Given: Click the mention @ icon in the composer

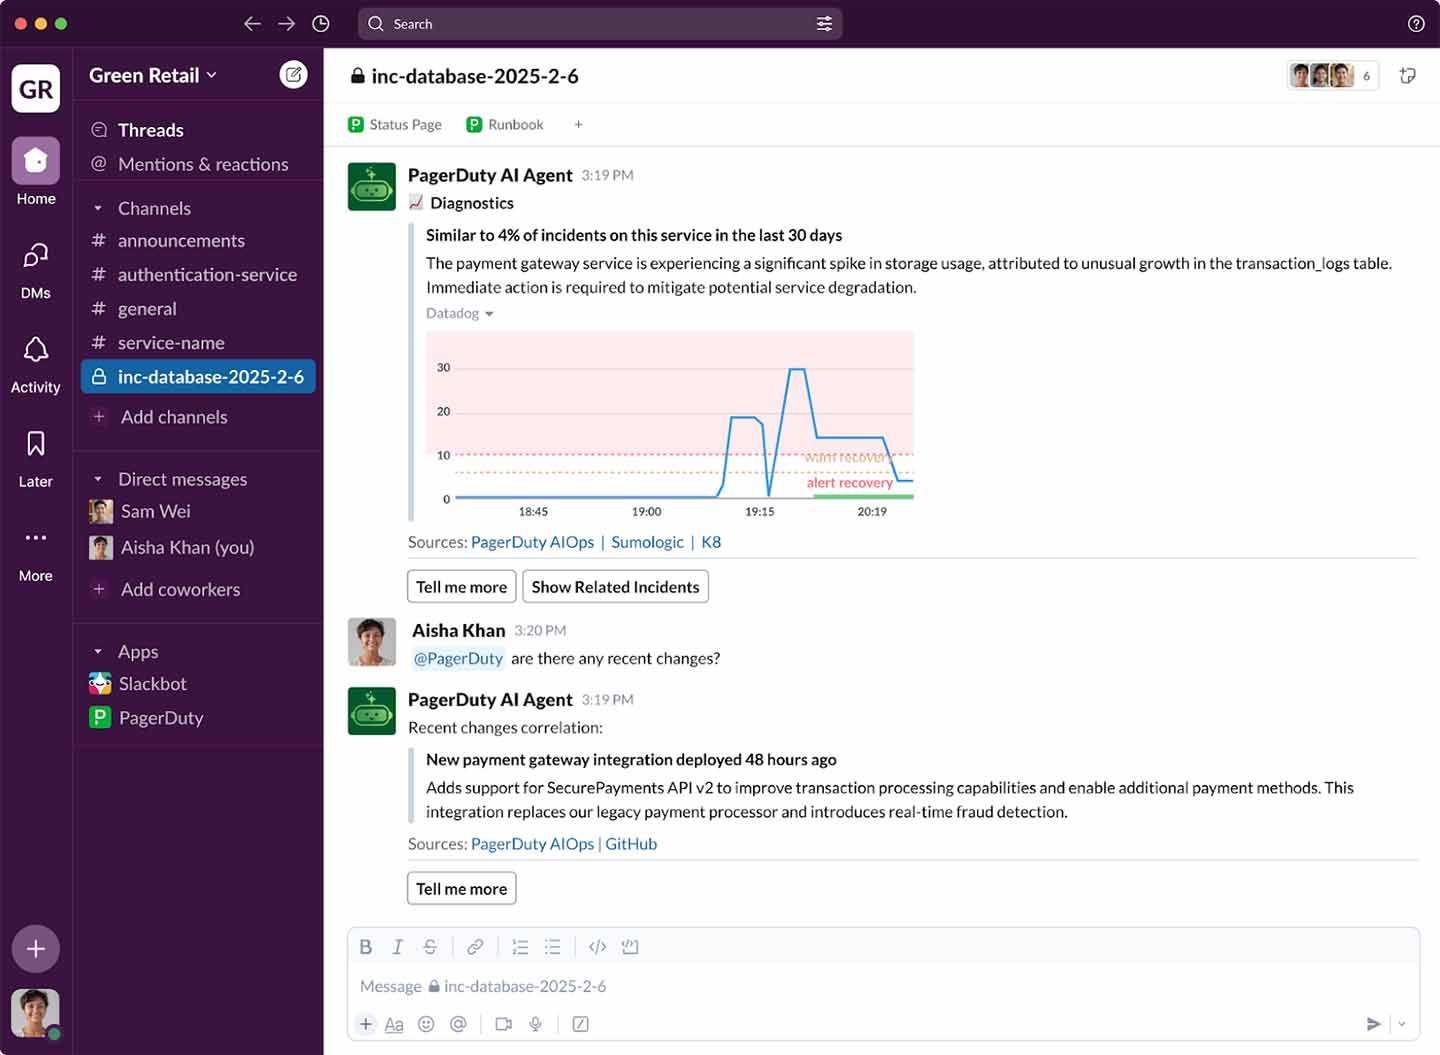Looking at the screenshot, I should coord(459,1024).
